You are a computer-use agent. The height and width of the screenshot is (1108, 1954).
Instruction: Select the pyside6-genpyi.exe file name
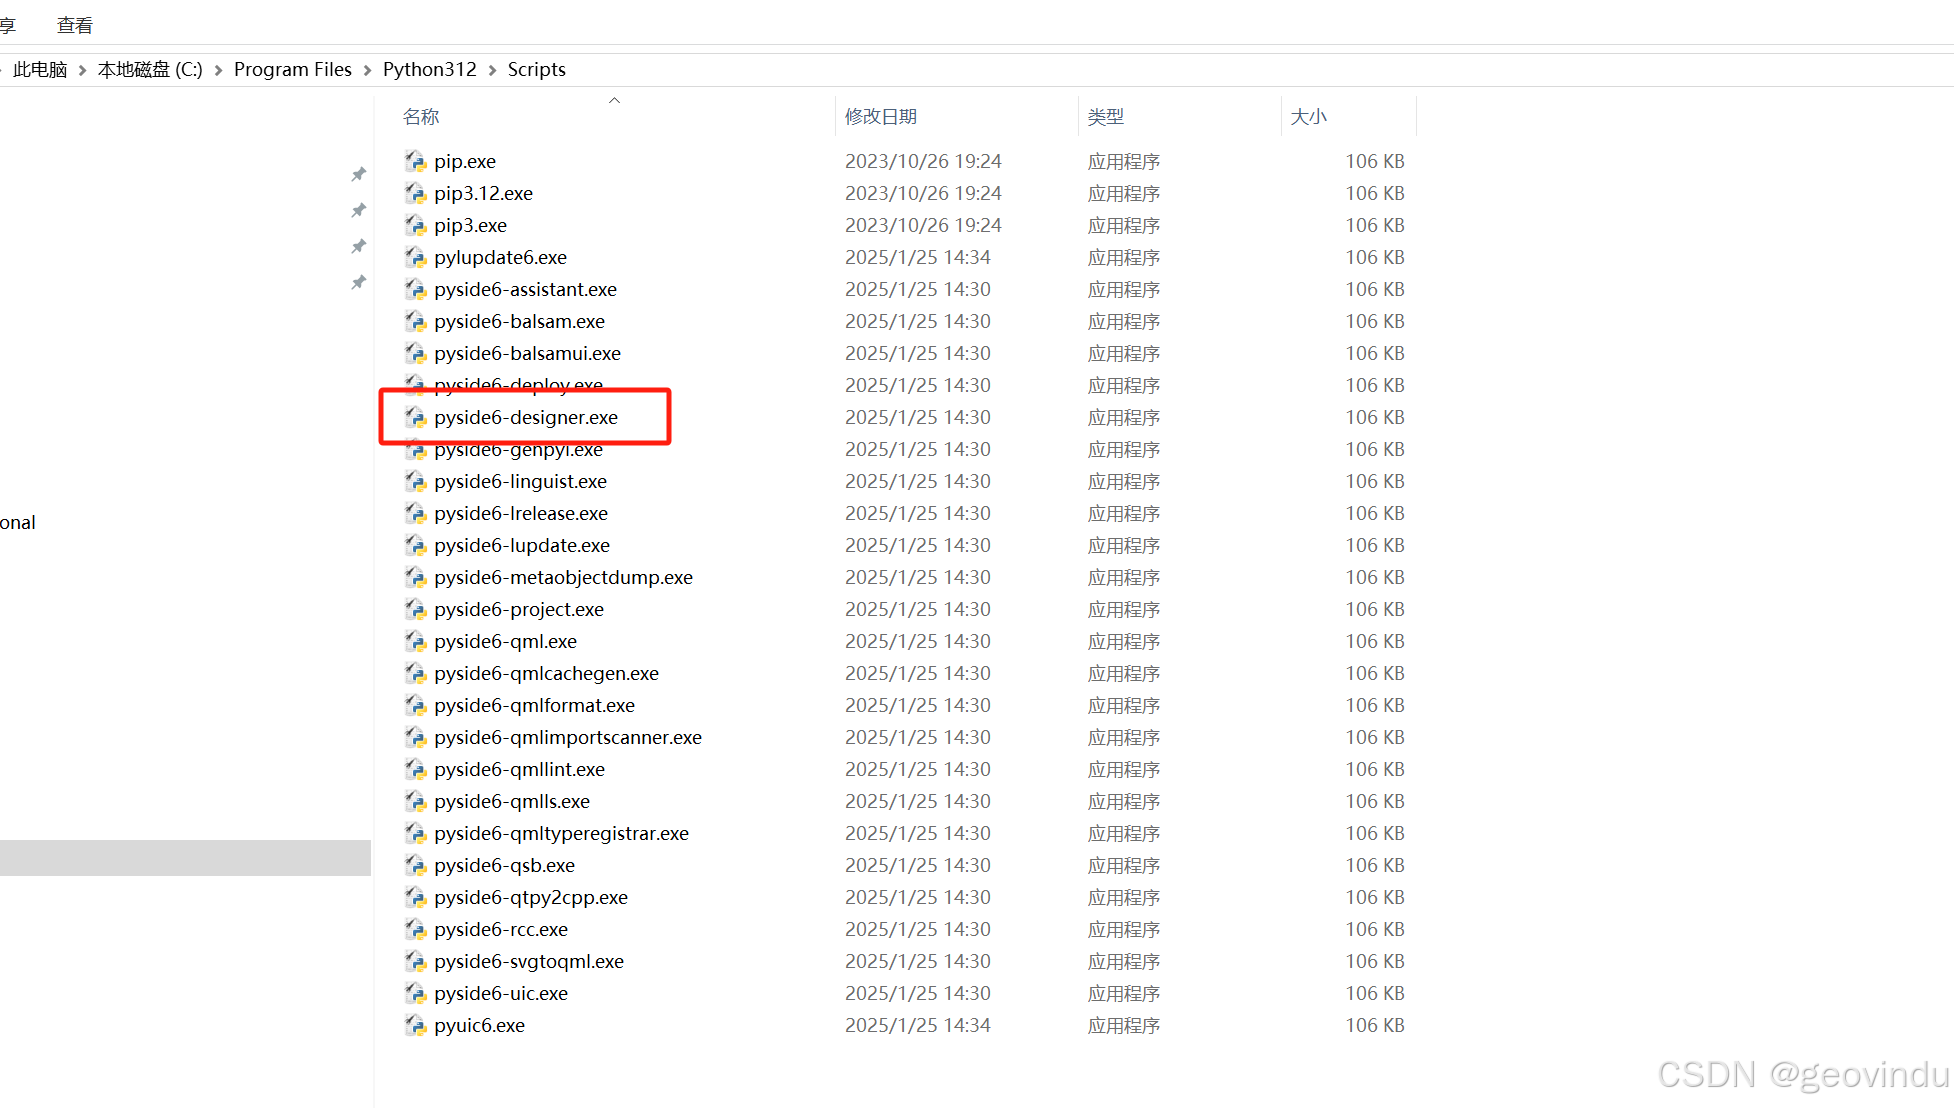[518, 452]
